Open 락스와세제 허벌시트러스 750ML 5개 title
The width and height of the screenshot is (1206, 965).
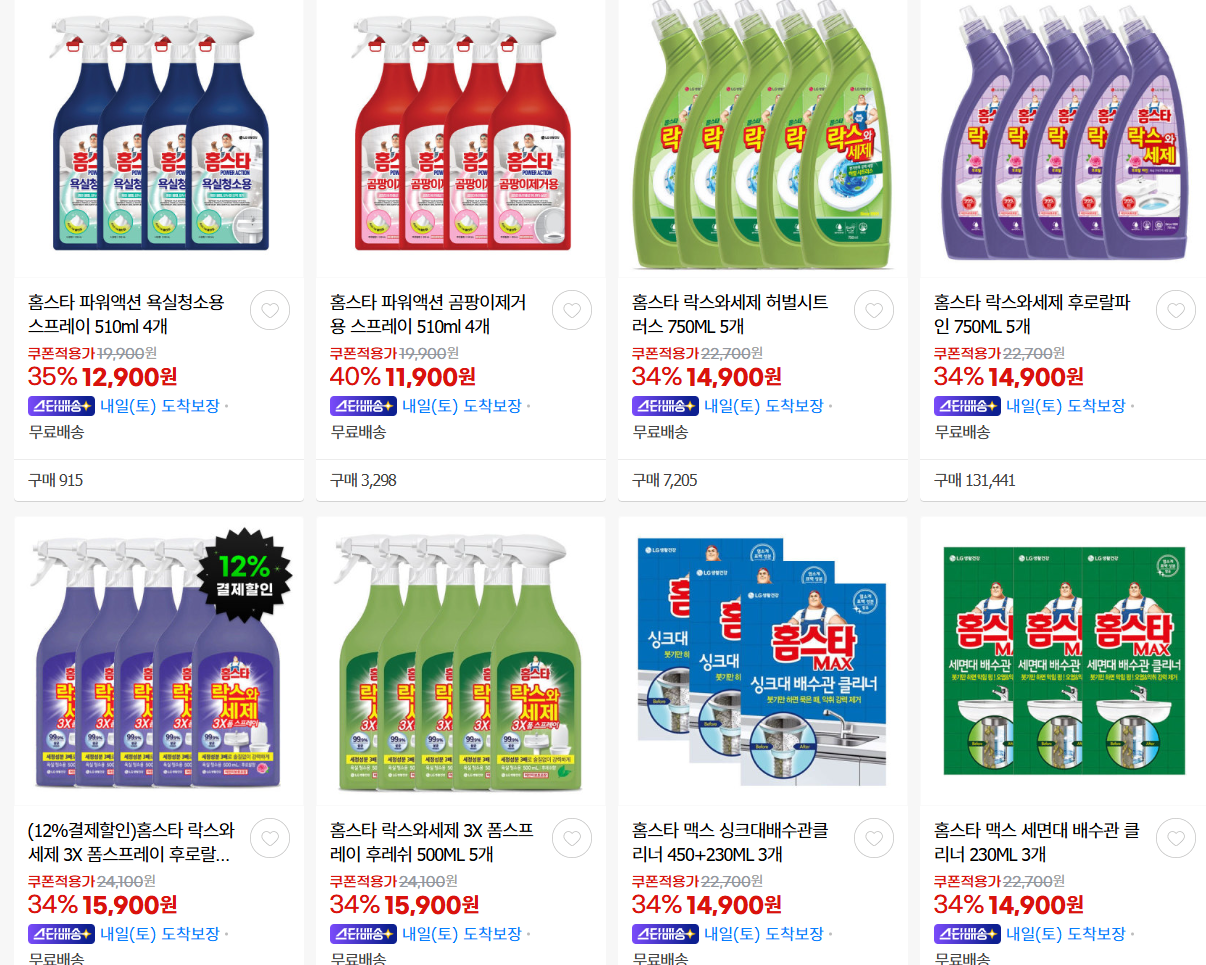[x=731, y=314]
